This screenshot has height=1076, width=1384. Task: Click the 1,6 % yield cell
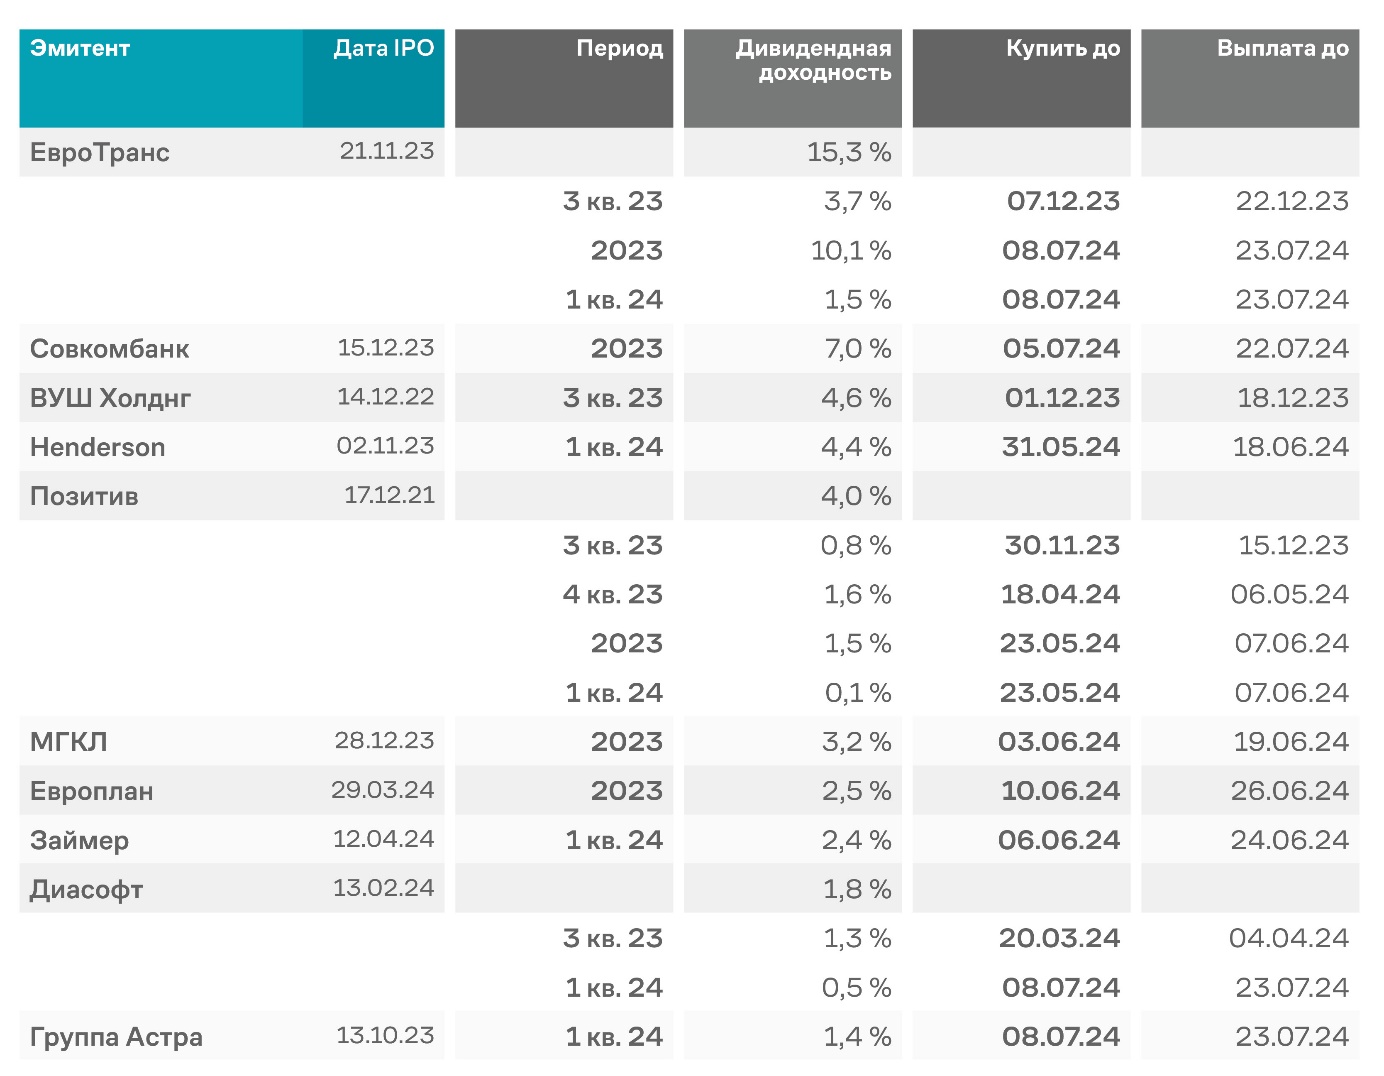(x=857, y=594)
